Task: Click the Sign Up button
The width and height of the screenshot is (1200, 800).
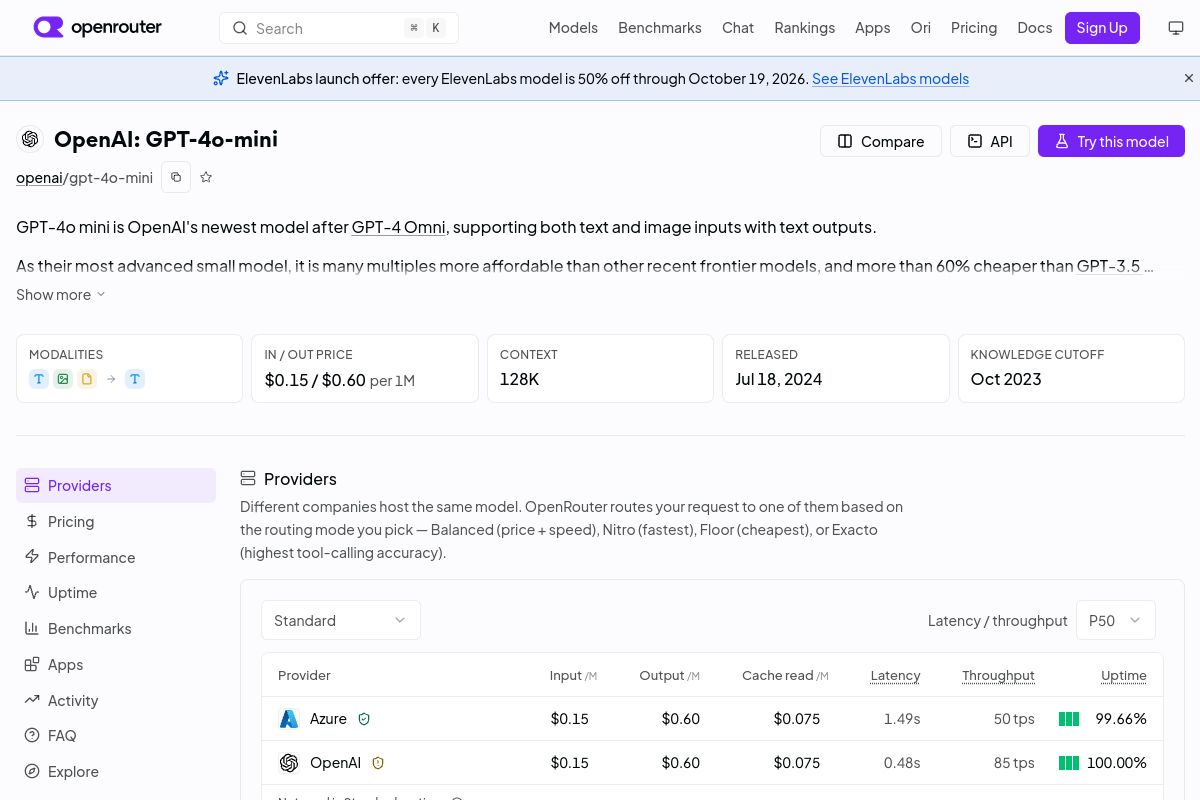Action: [x=1102, y=28]
